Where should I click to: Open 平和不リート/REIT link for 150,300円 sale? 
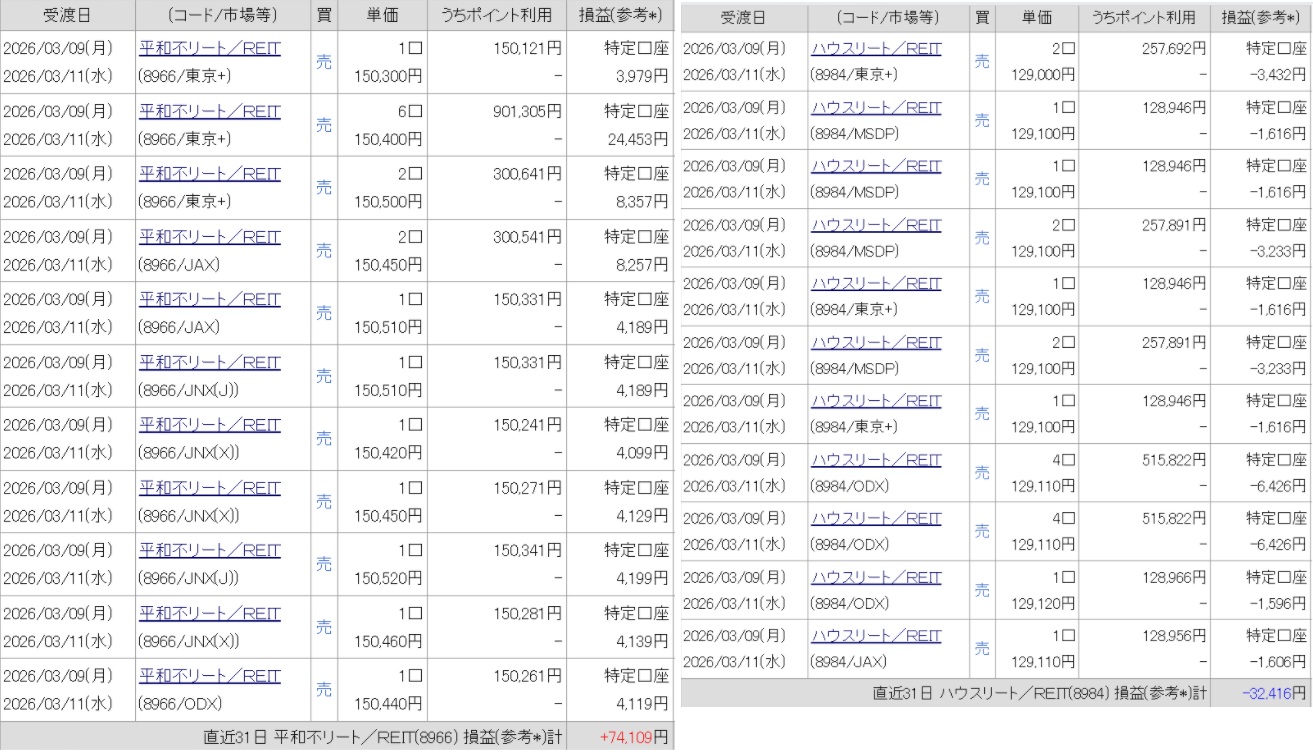209,49
